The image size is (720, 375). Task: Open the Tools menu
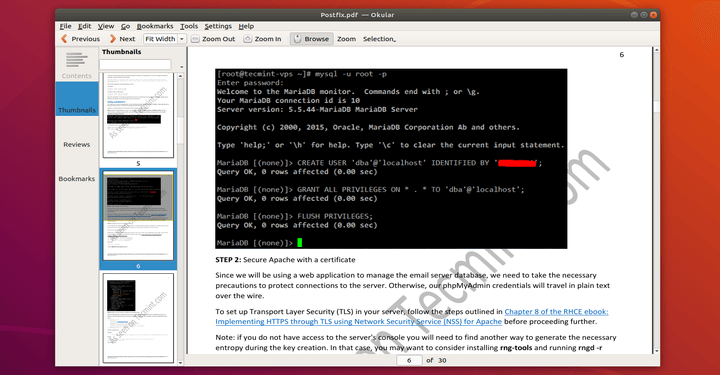point(189,26)
